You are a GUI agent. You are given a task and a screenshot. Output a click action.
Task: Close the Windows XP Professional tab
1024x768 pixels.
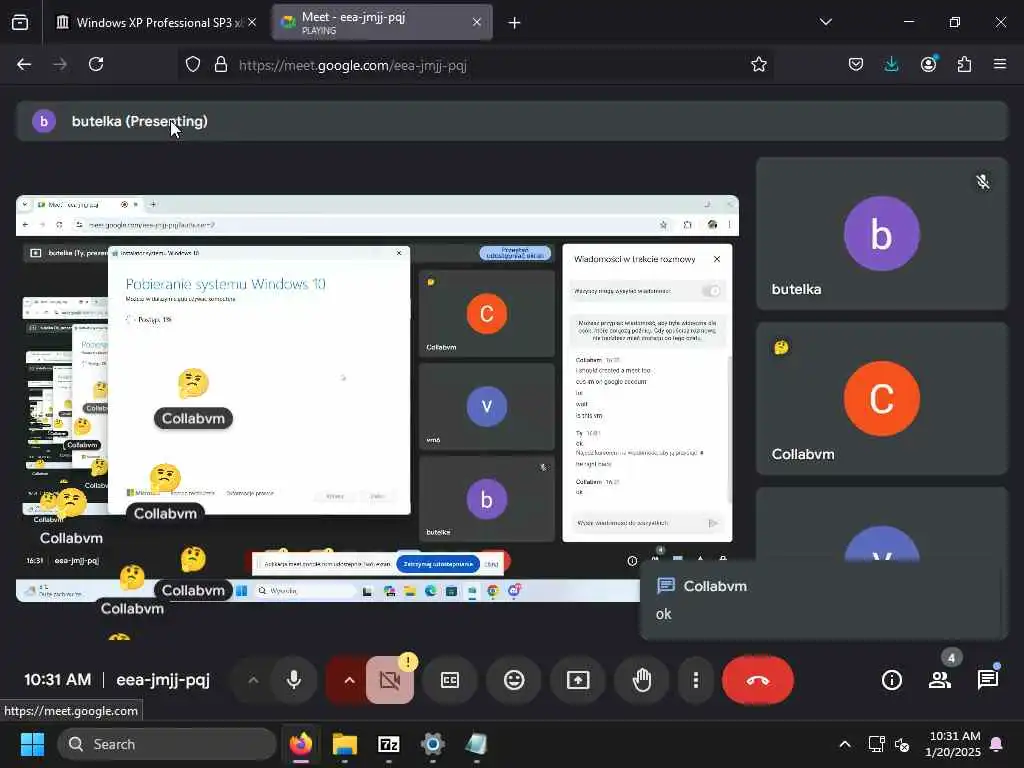252,22
